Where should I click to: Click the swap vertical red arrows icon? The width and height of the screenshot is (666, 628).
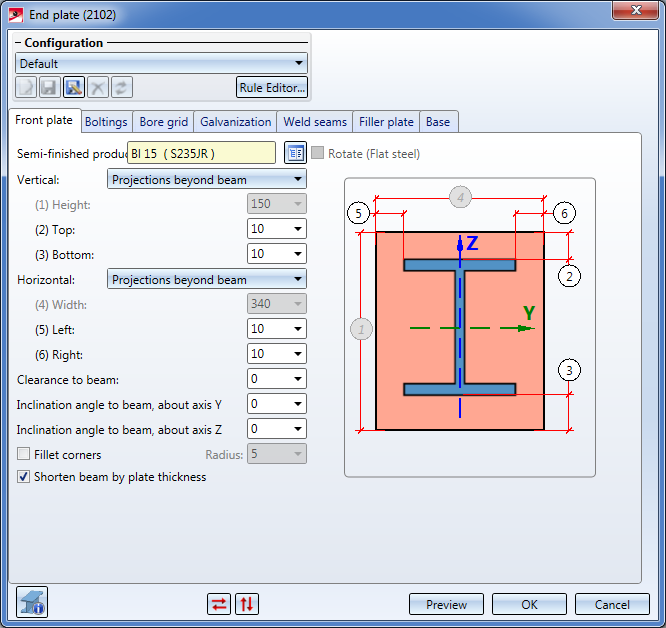pos(247,604)
